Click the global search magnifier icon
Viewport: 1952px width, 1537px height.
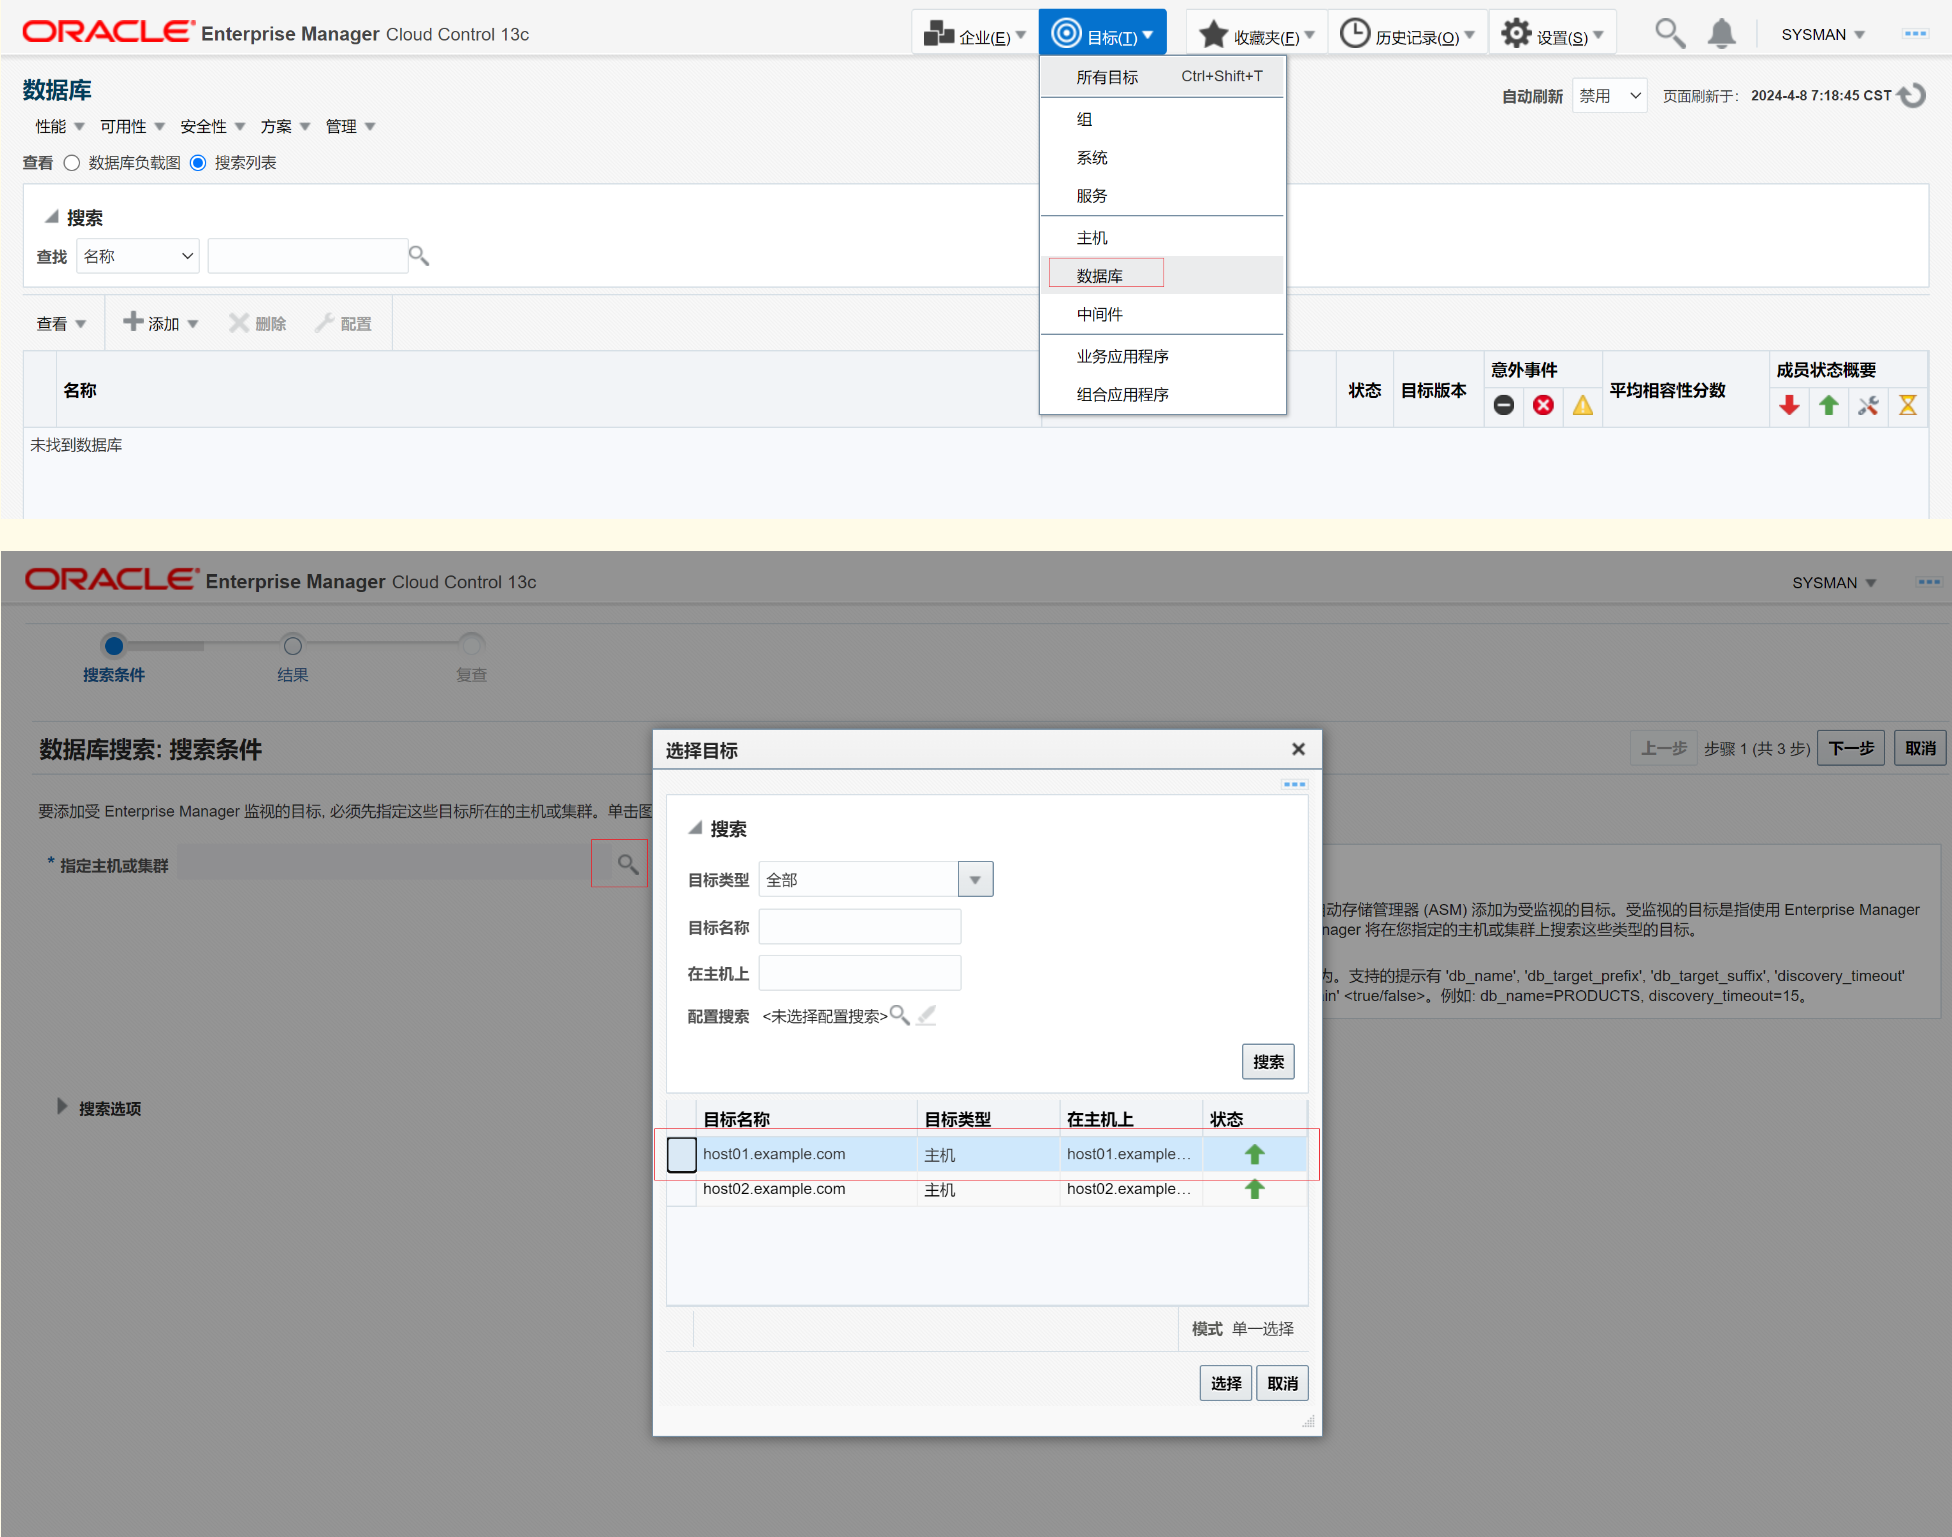tap(1668, 34)
